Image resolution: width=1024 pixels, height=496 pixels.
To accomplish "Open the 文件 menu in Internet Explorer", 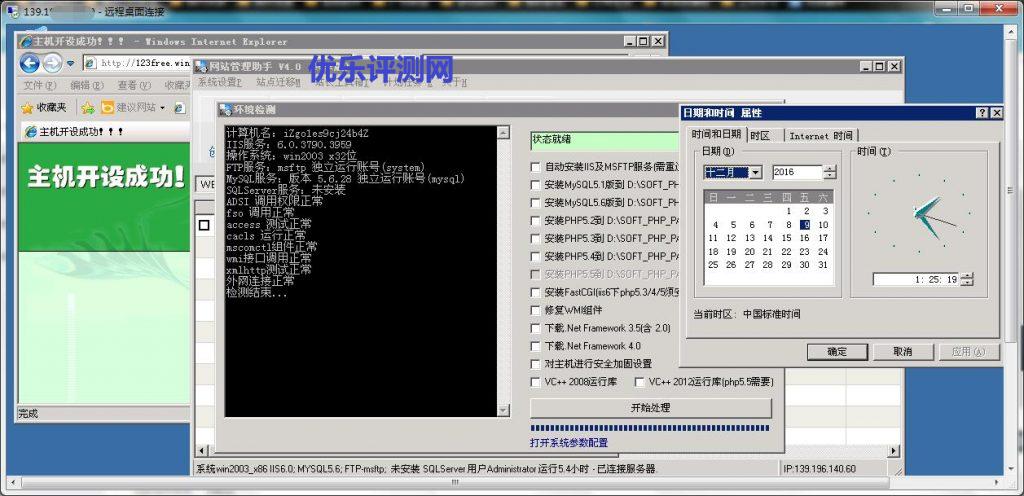I will point(40,85).
